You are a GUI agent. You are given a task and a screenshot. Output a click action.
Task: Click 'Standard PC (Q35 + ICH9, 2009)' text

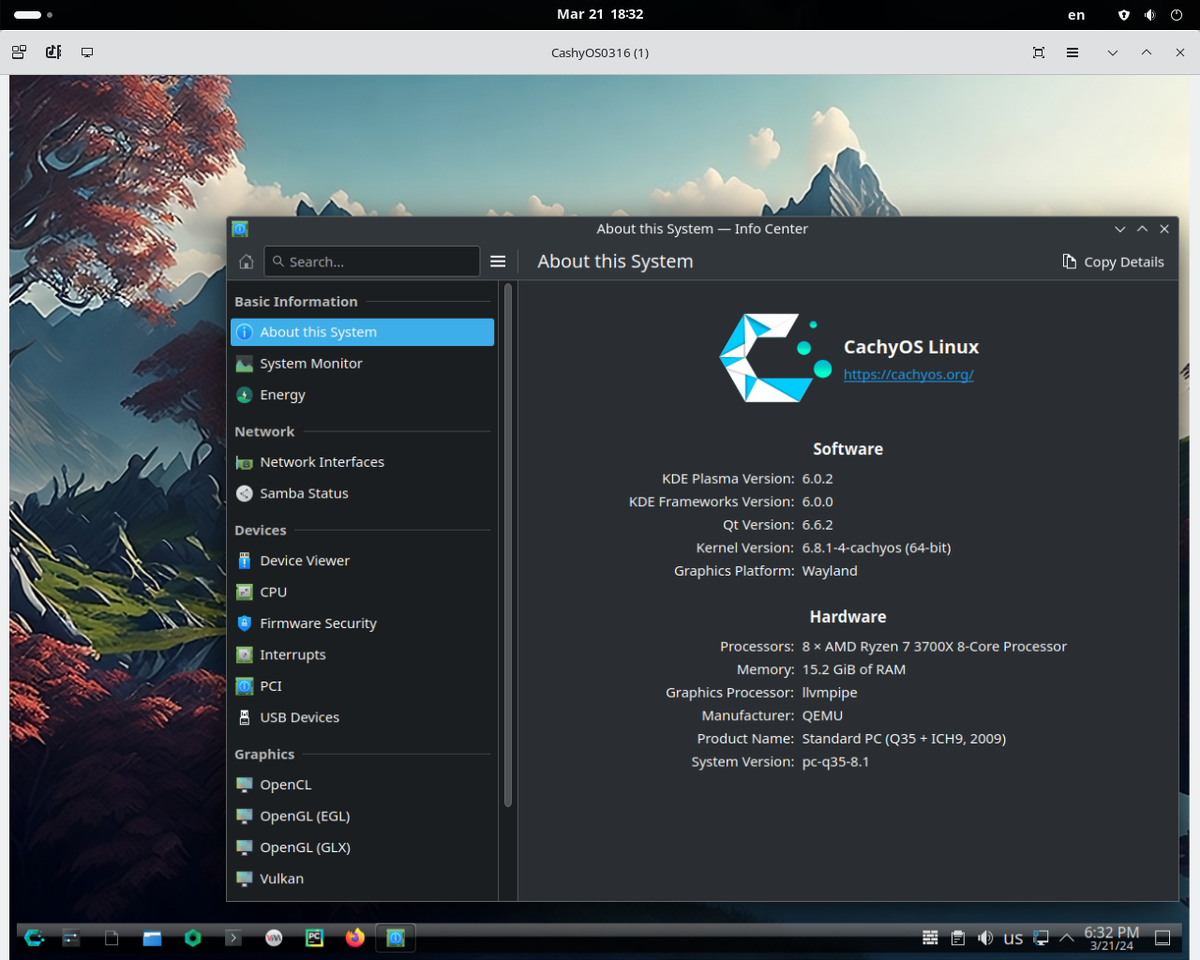coord(904,738)
